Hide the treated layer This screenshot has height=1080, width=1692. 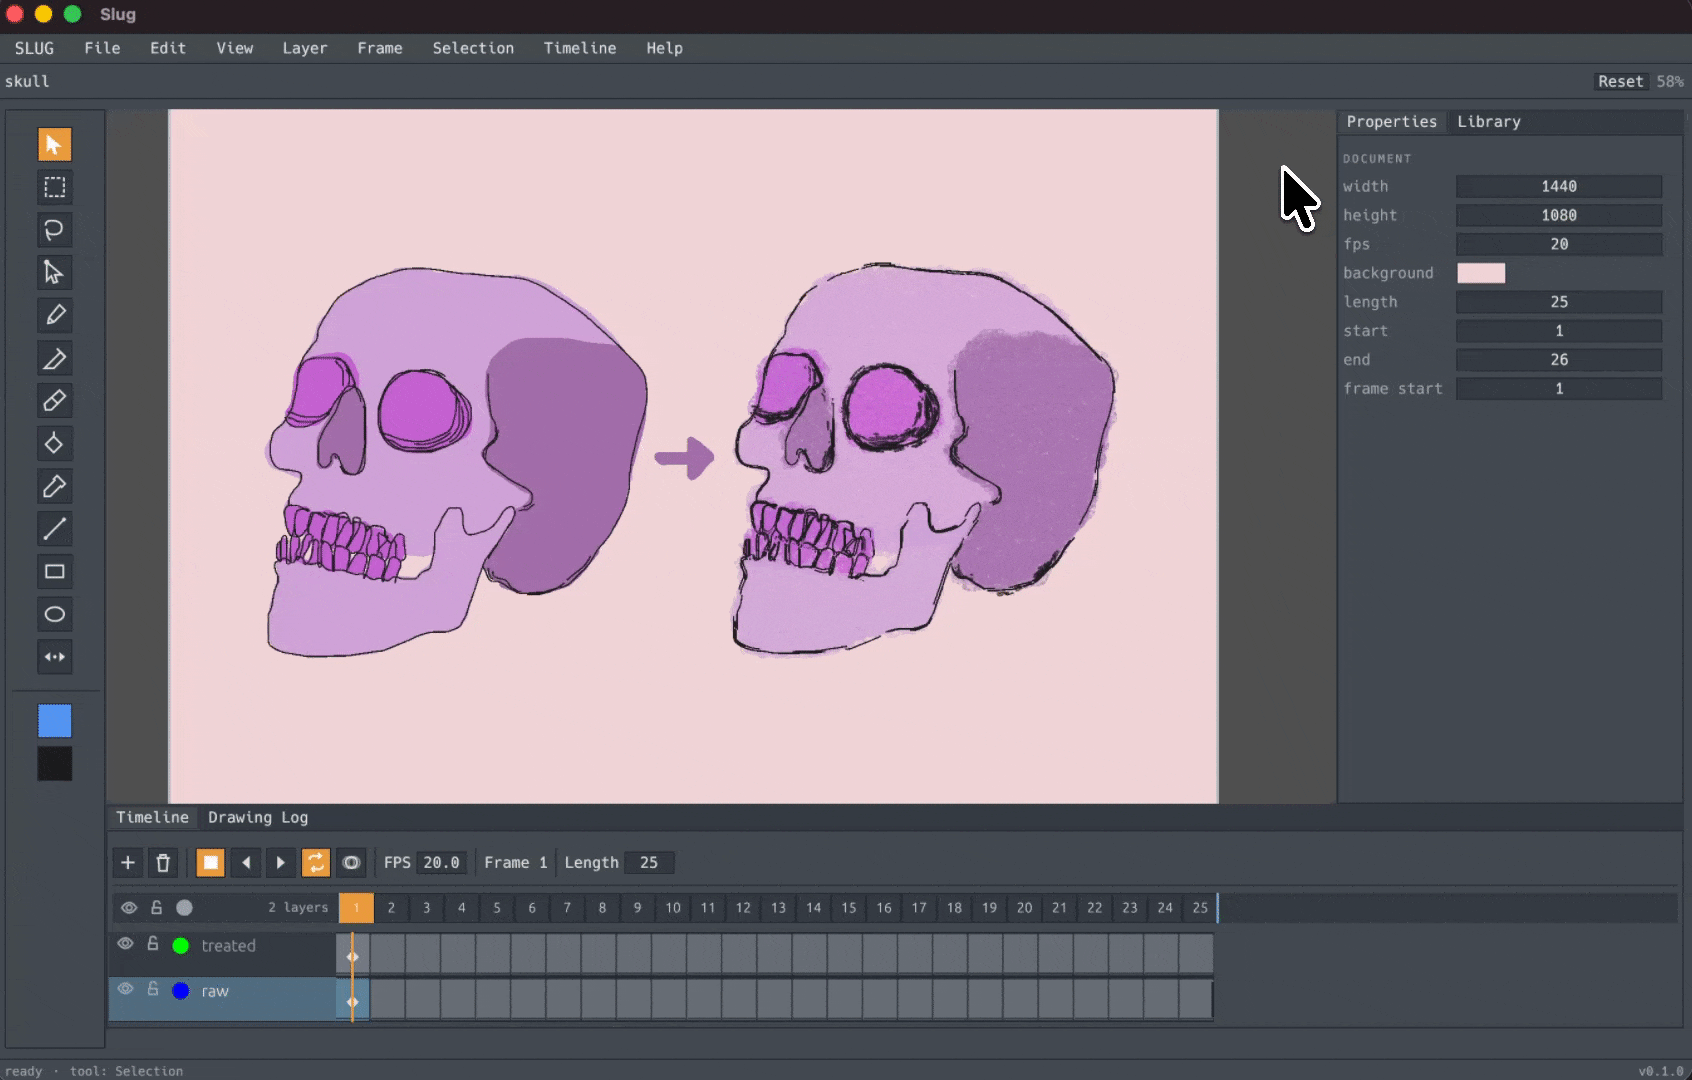pyautogui.click(x=125, y=944)
